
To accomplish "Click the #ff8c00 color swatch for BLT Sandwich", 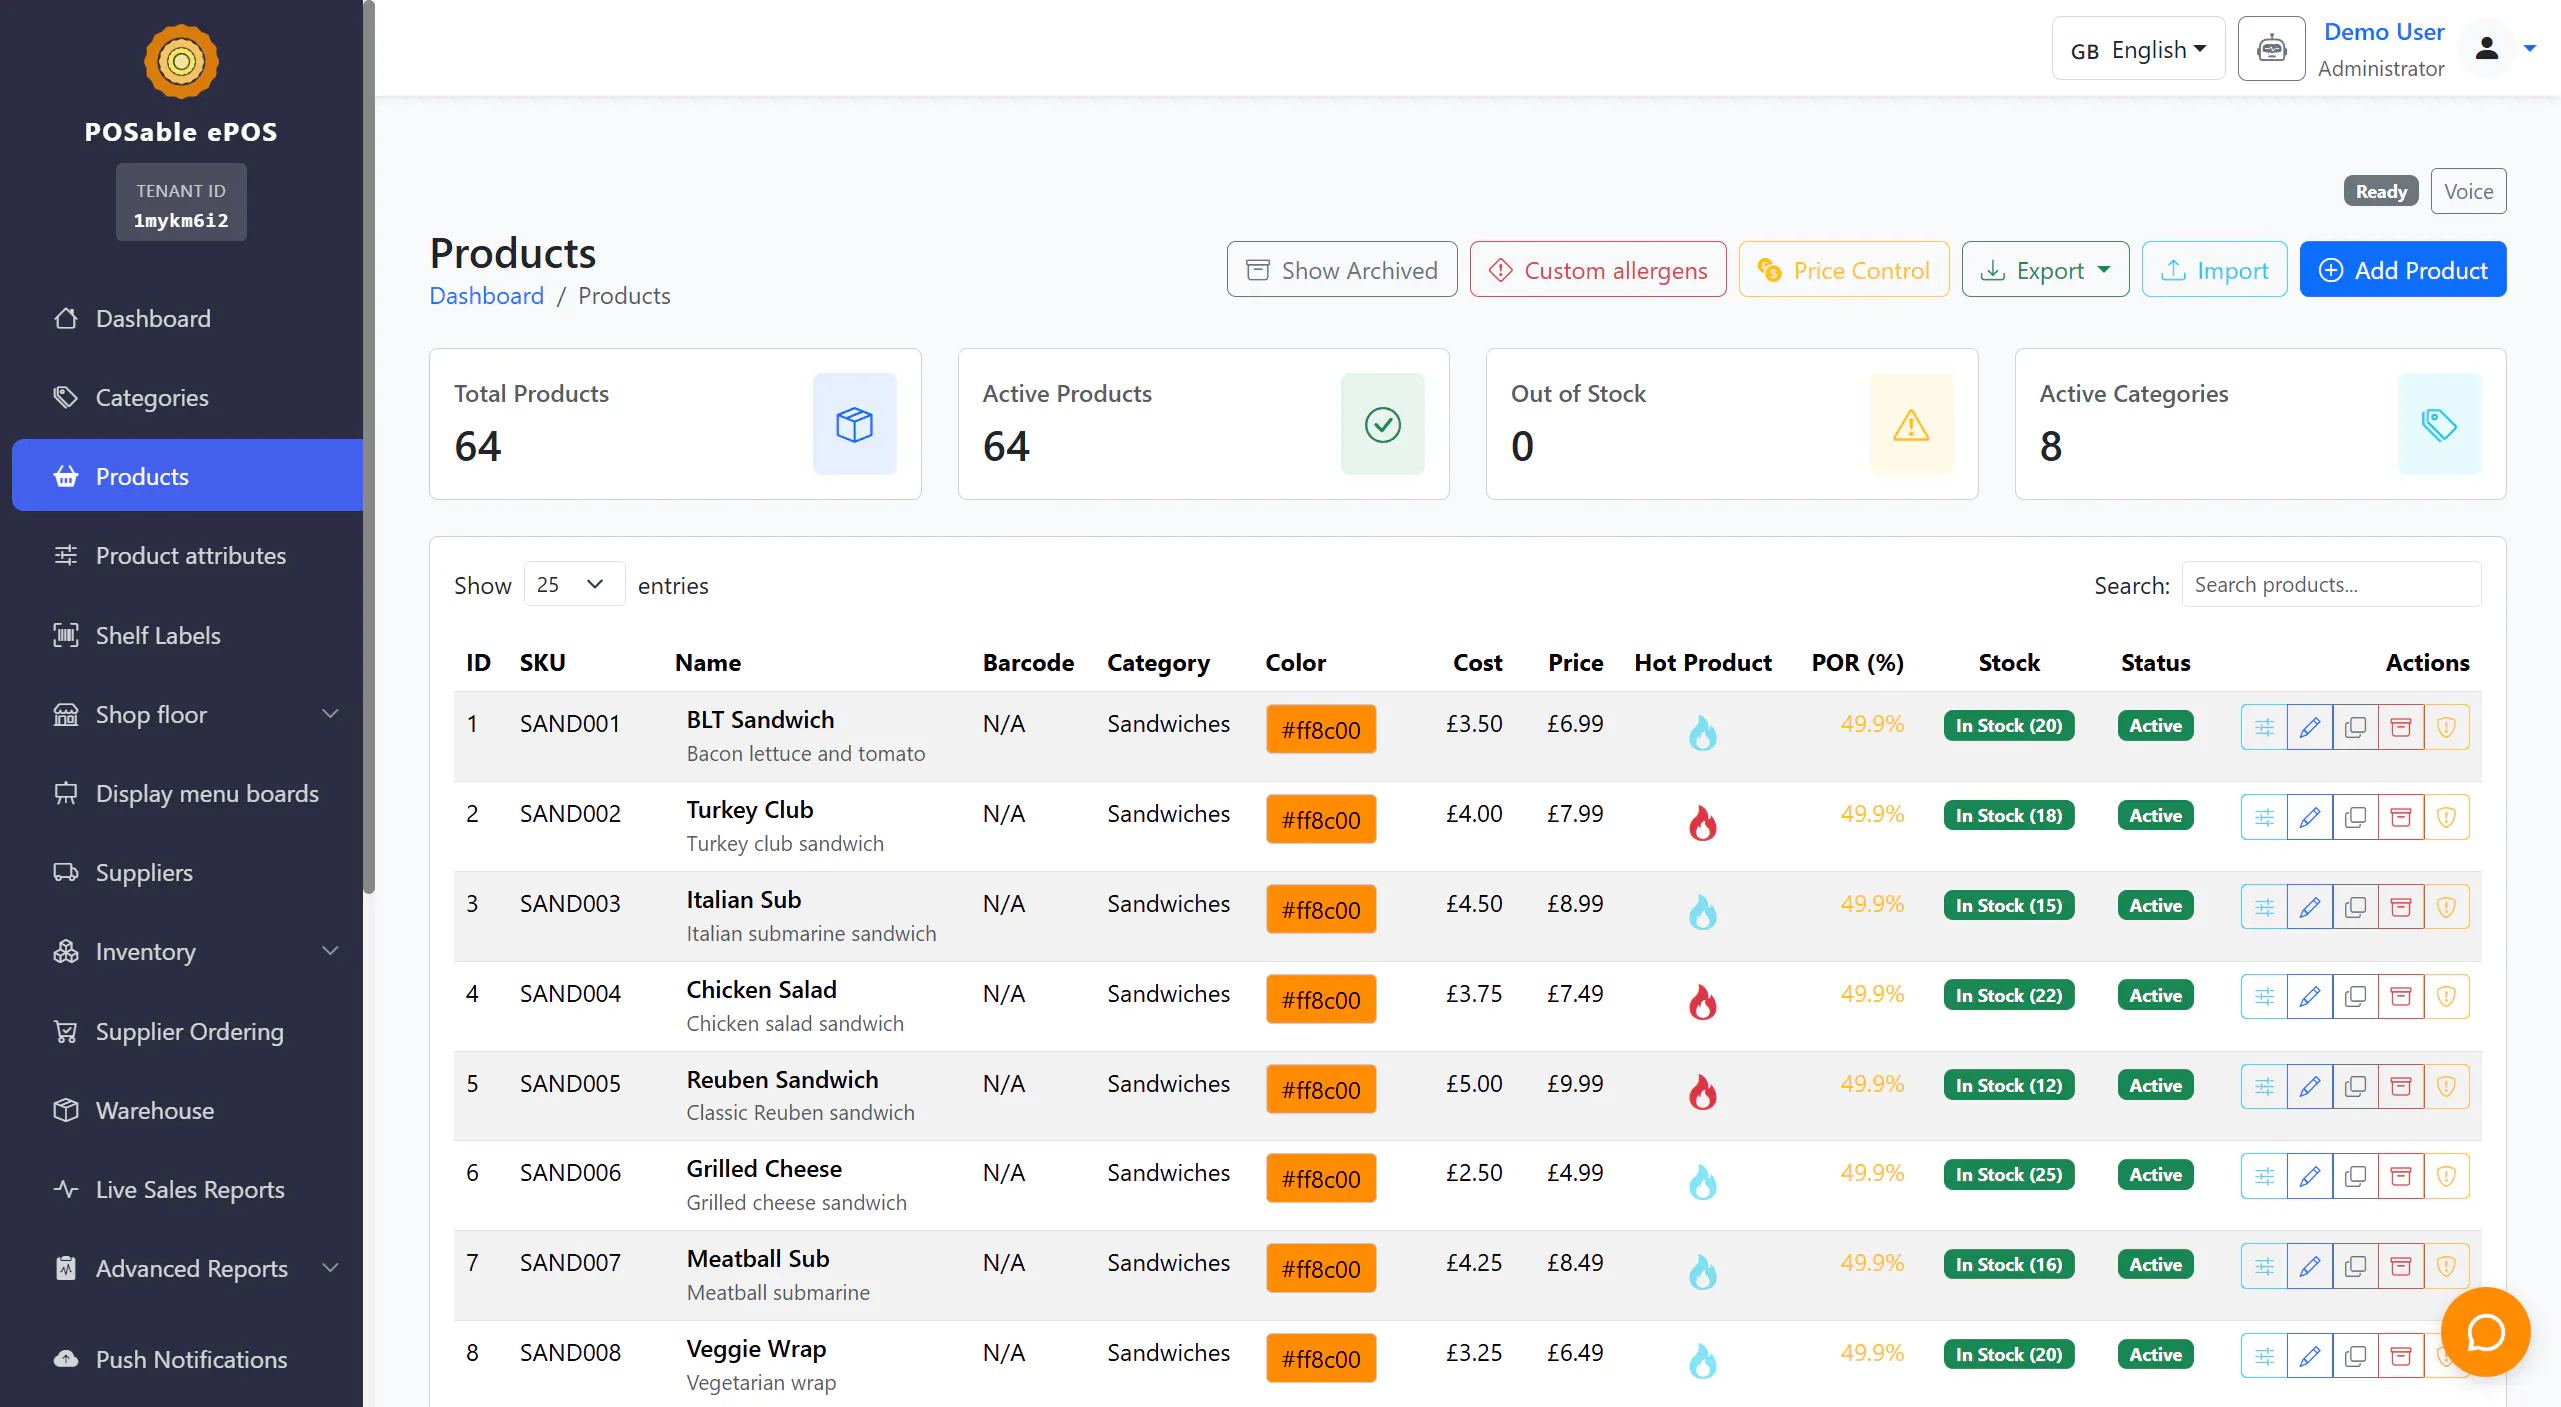I will click(x=1320, y=730).
